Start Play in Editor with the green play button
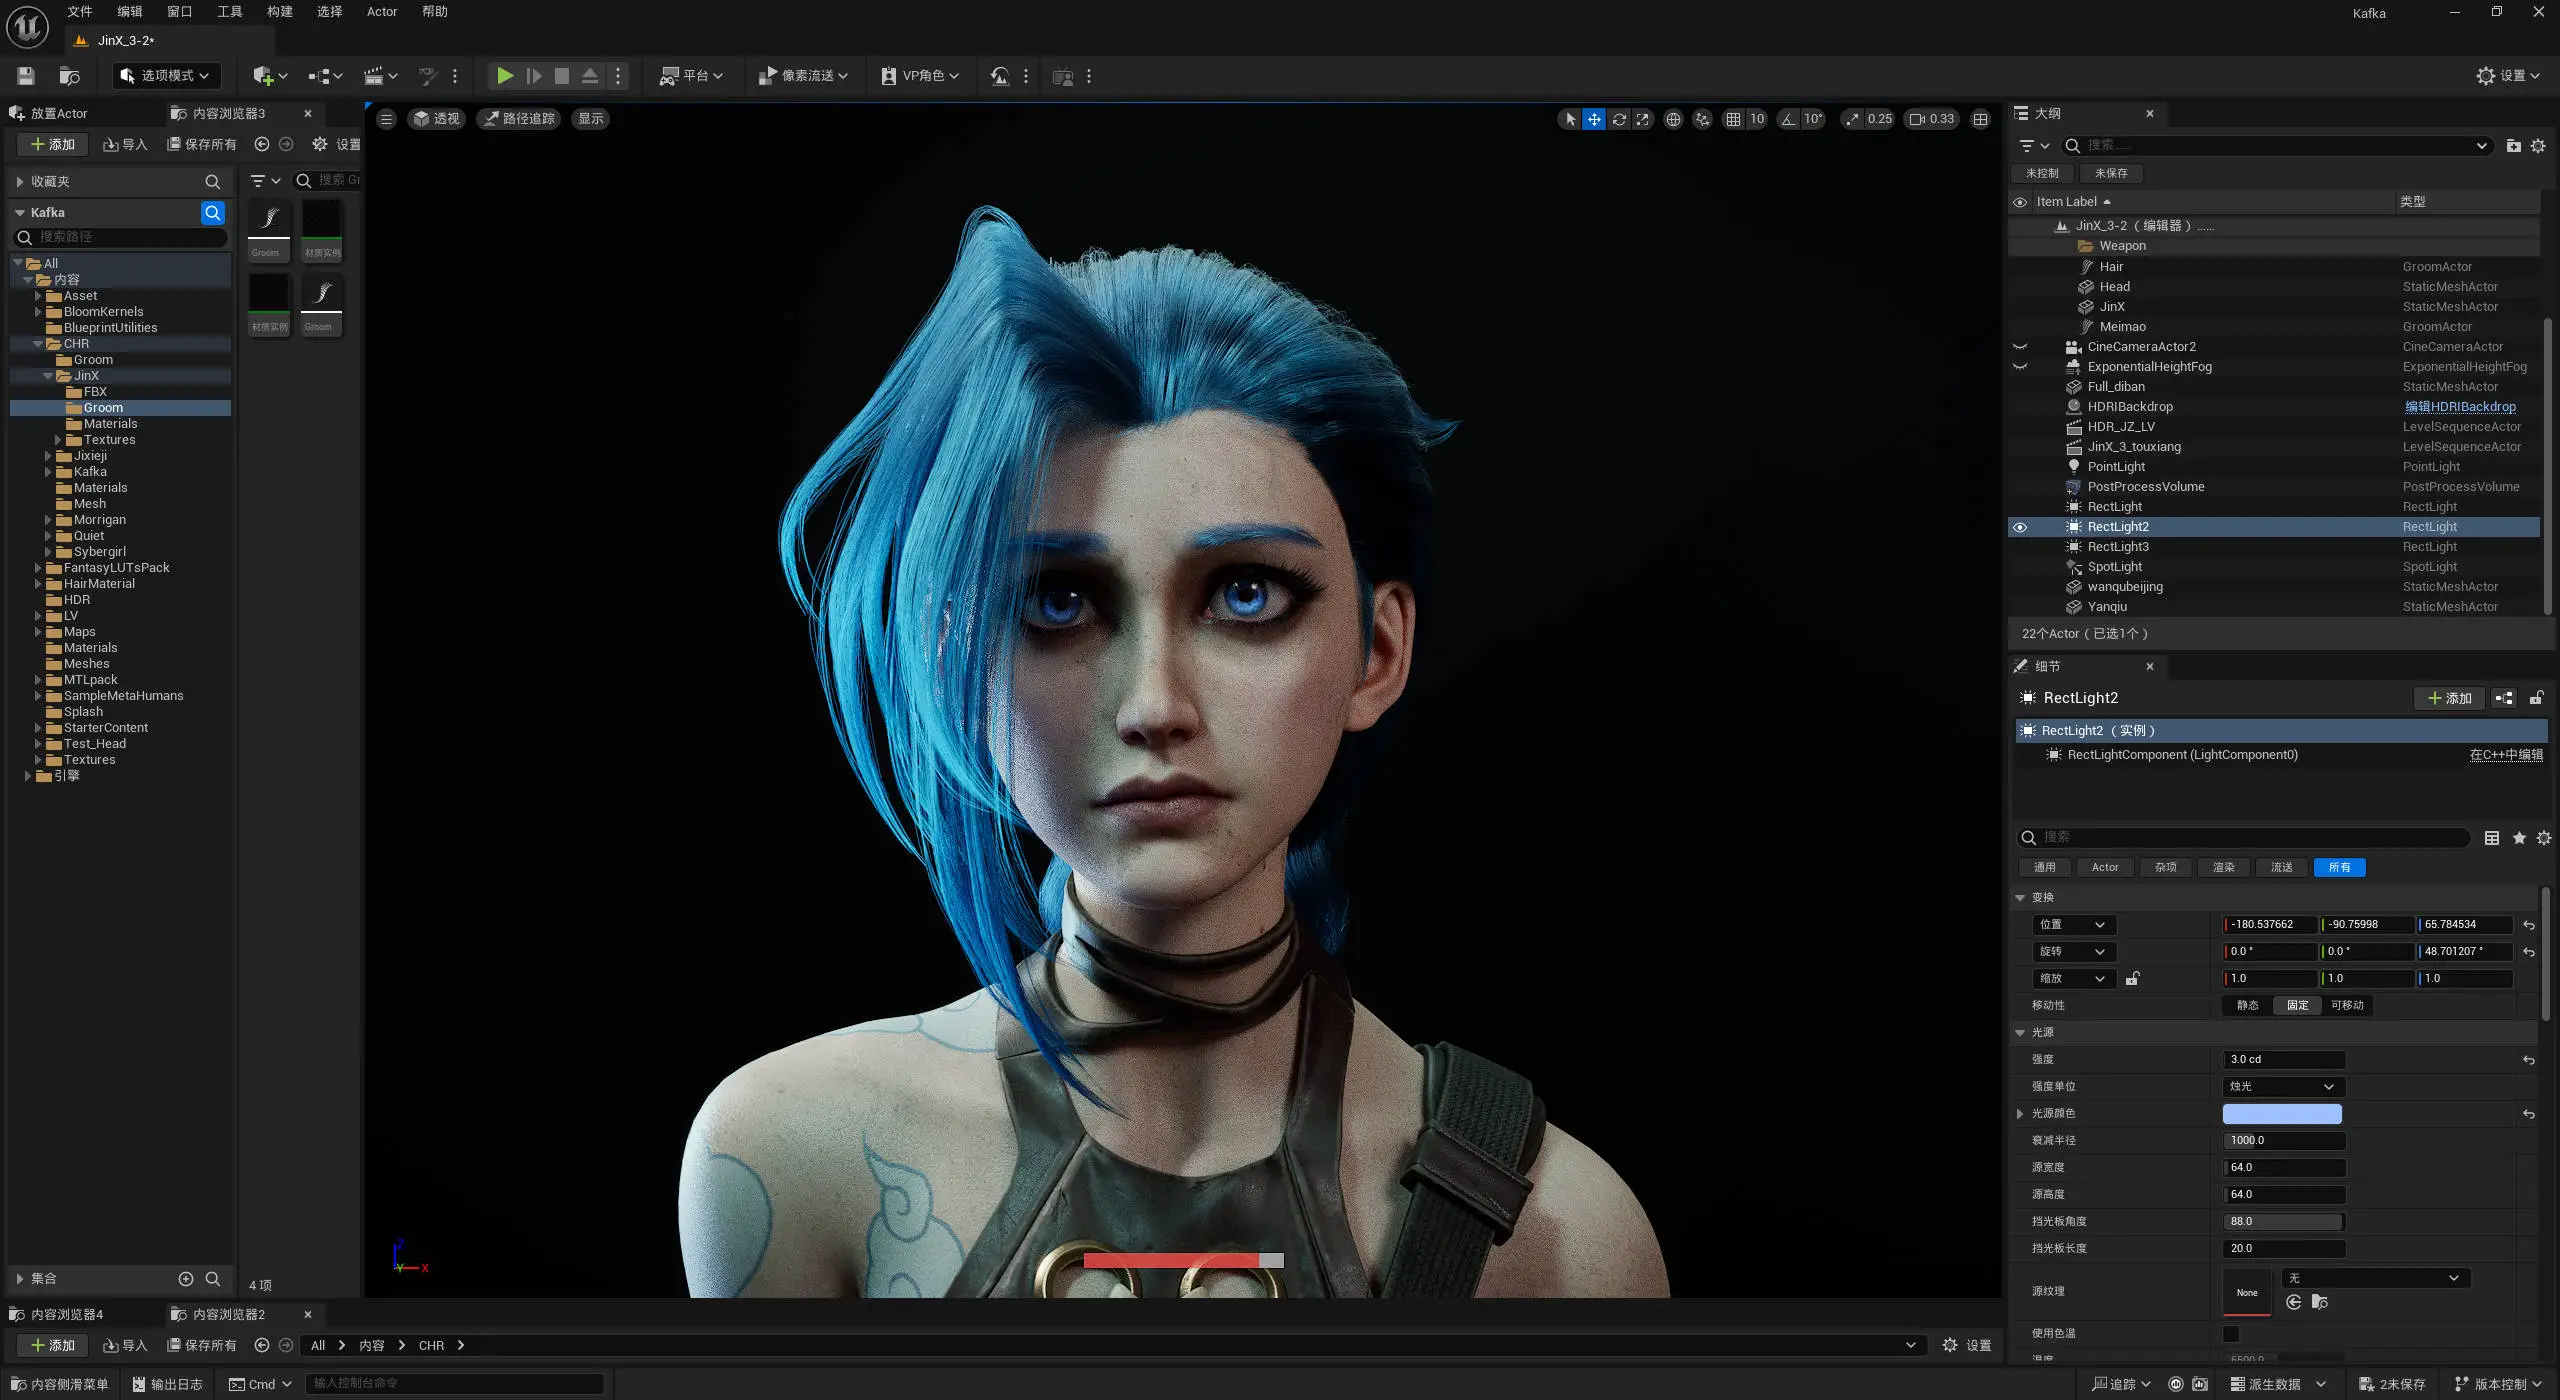The image size is (2560, 1400). coord(505,76)
